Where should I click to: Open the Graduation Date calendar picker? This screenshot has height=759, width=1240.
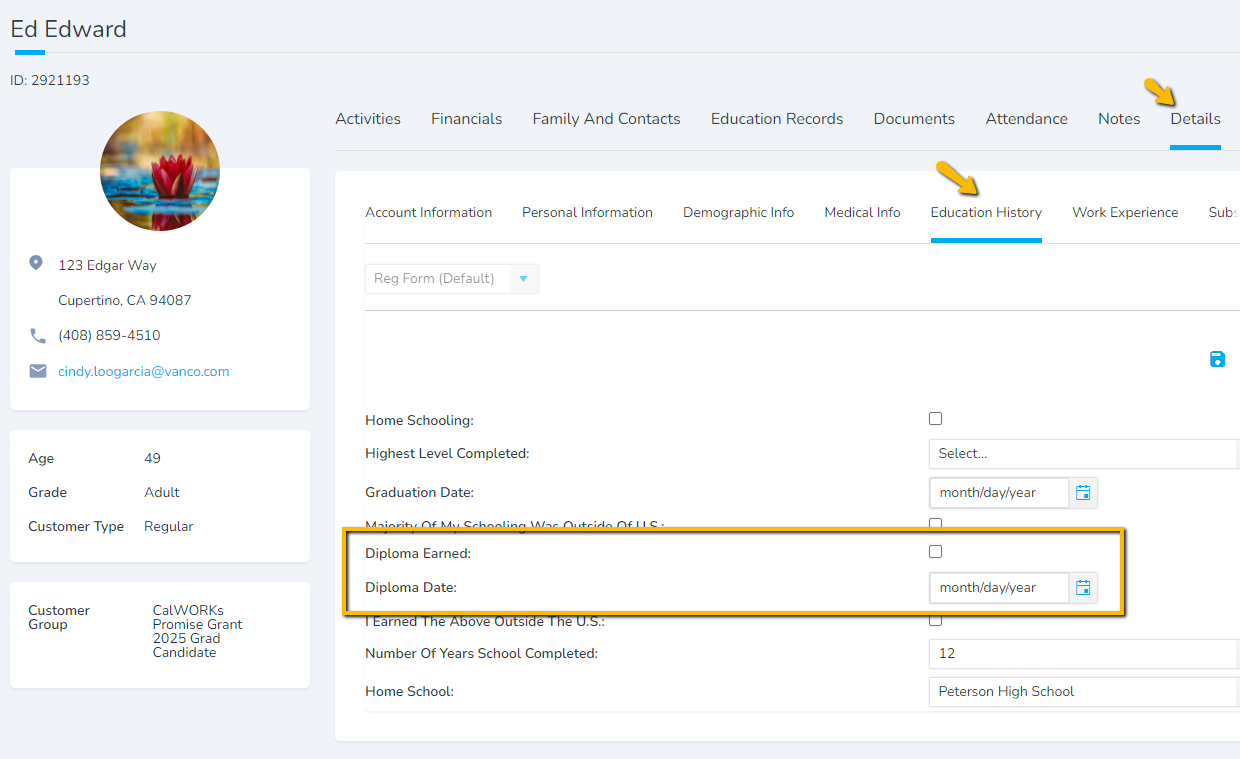(1083, 493)
